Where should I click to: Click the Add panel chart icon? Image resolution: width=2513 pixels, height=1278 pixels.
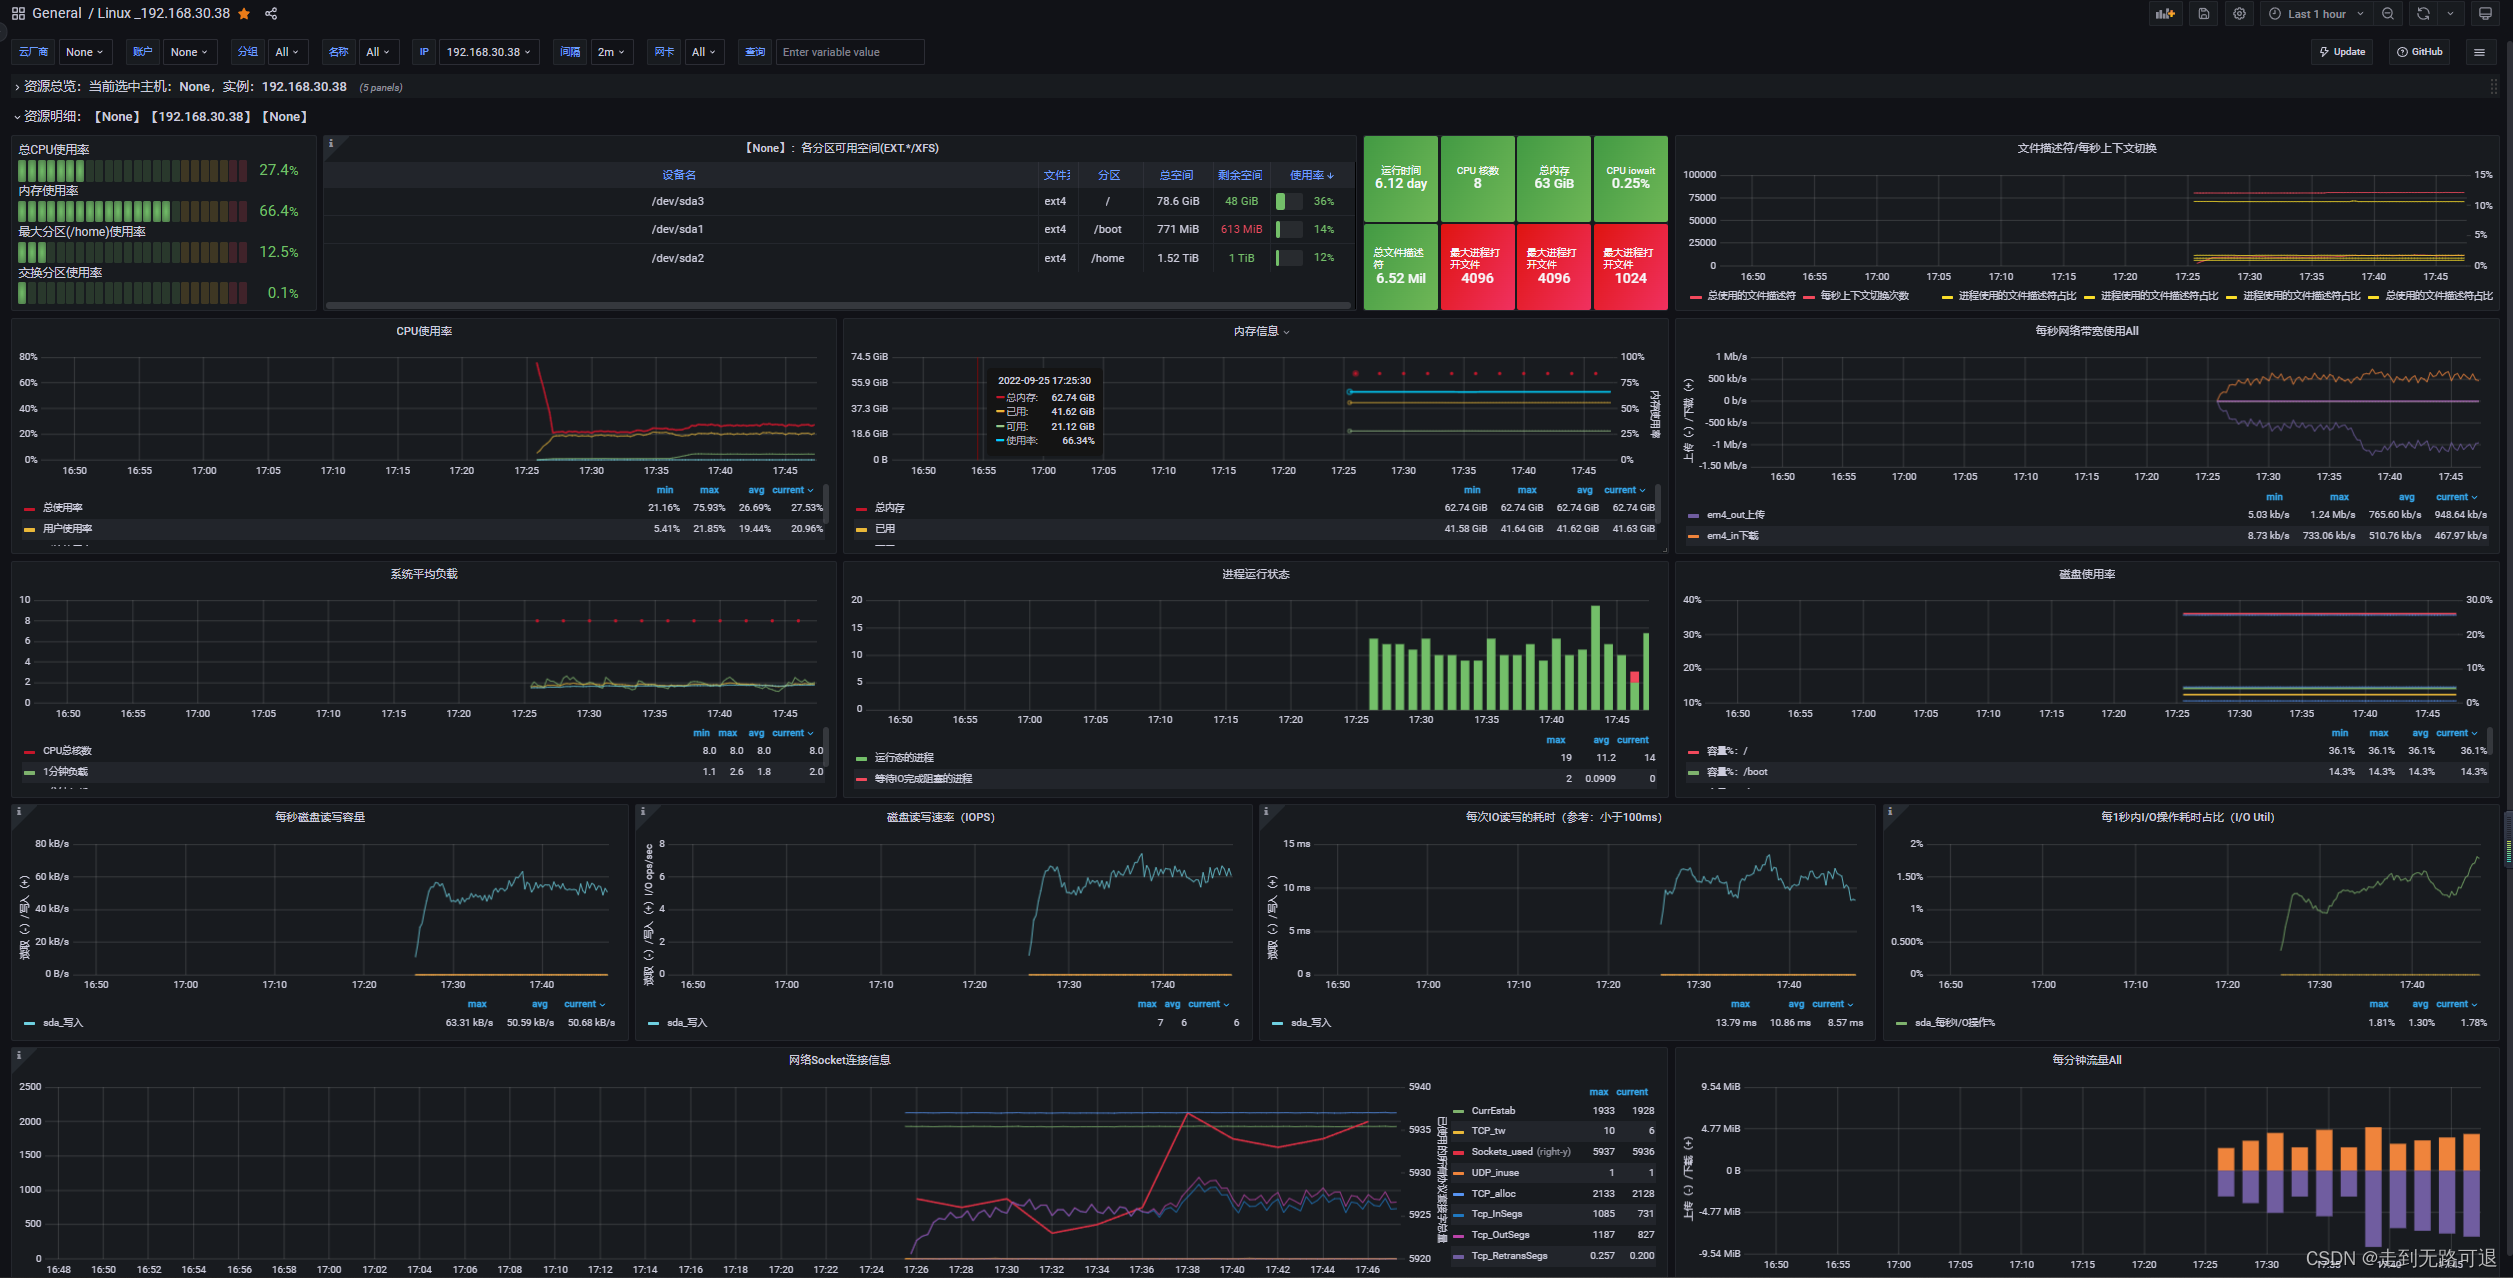2165,14
